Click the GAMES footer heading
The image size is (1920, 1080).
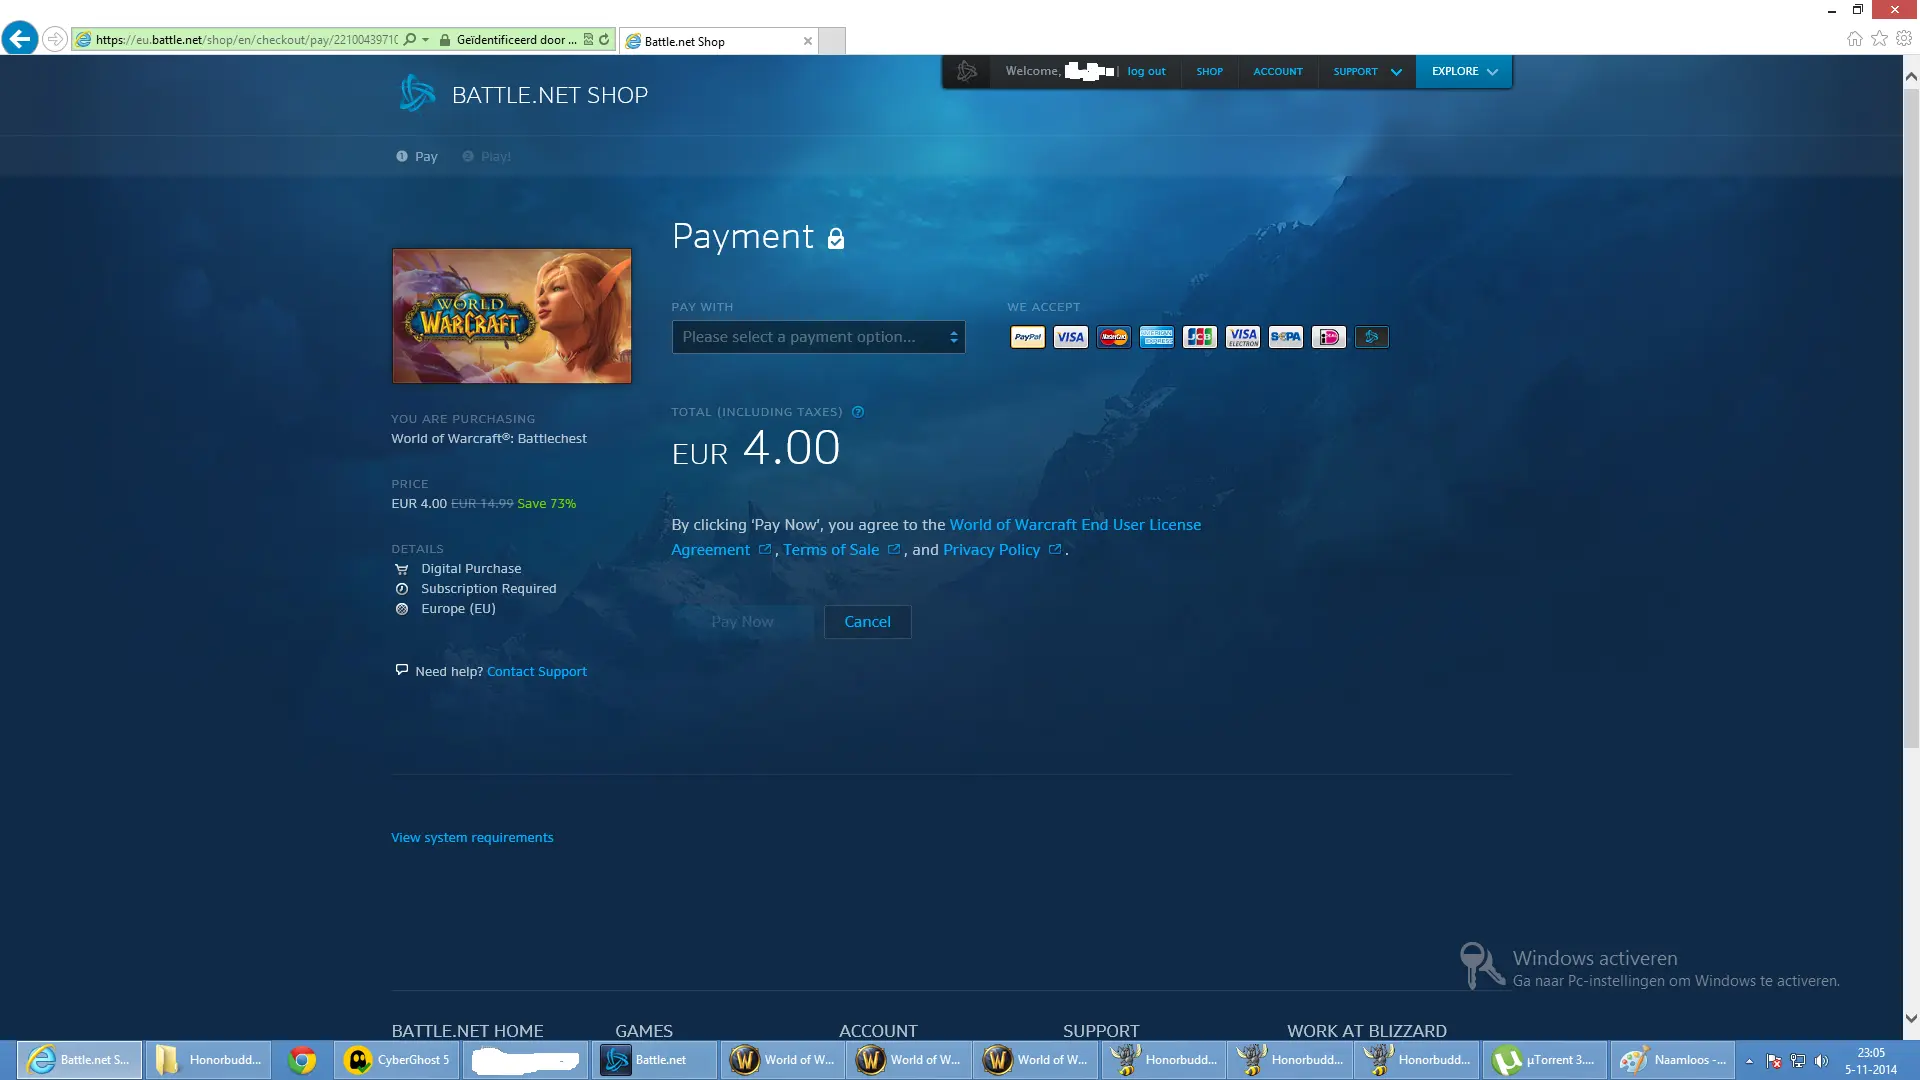tap(644, 1031)
